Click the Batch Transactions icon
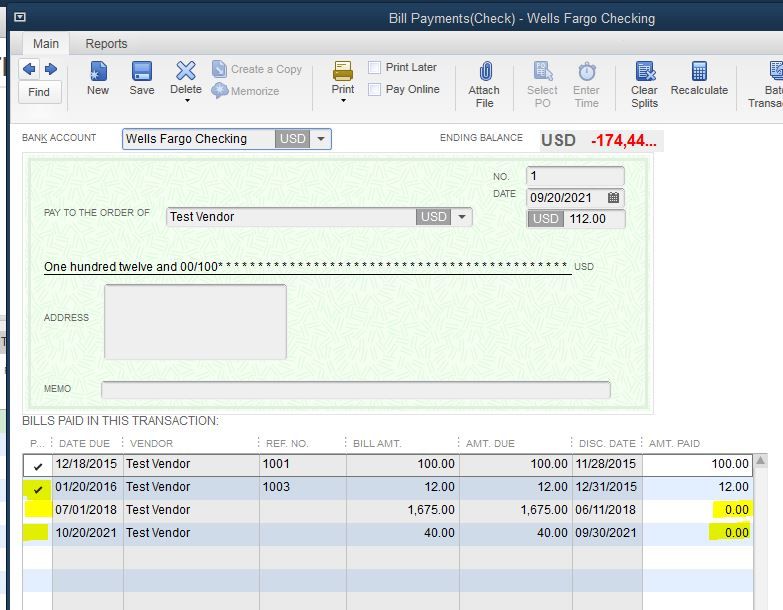Image resolution: width=783 pixels, height=610 pixels. [x=776, y=71]
